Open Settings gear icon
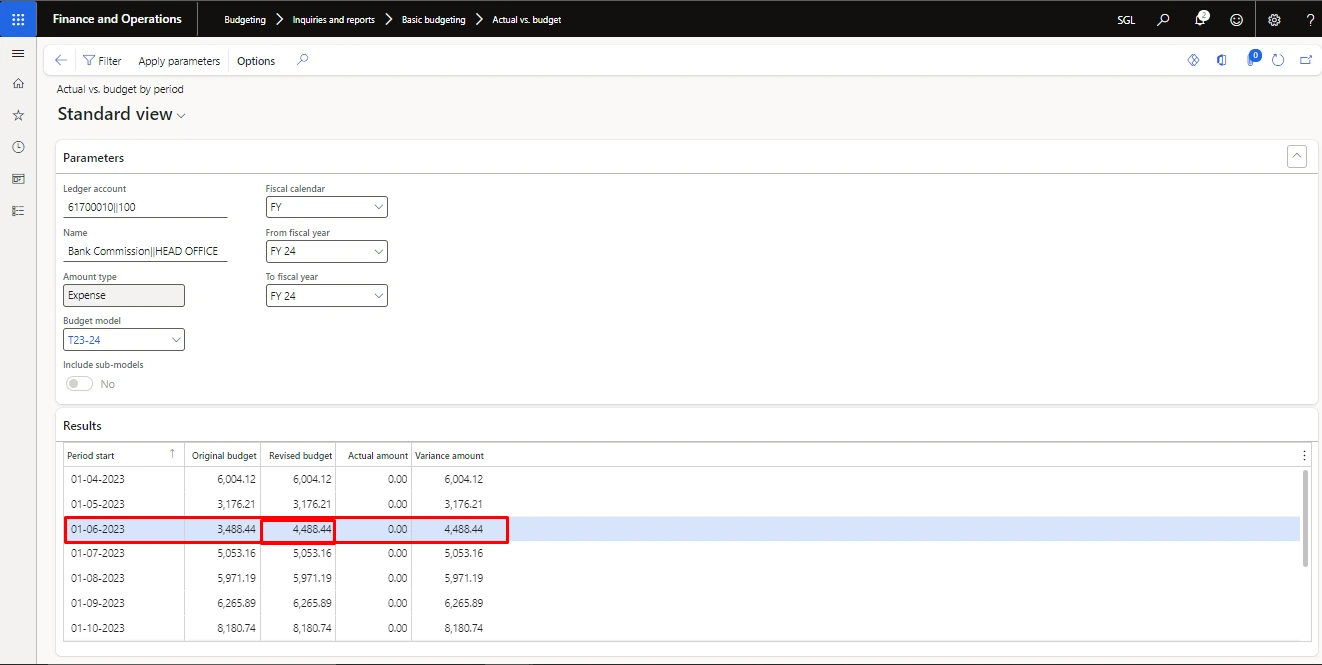Viewport: 1322px width, 665px height. [1274, 19]
